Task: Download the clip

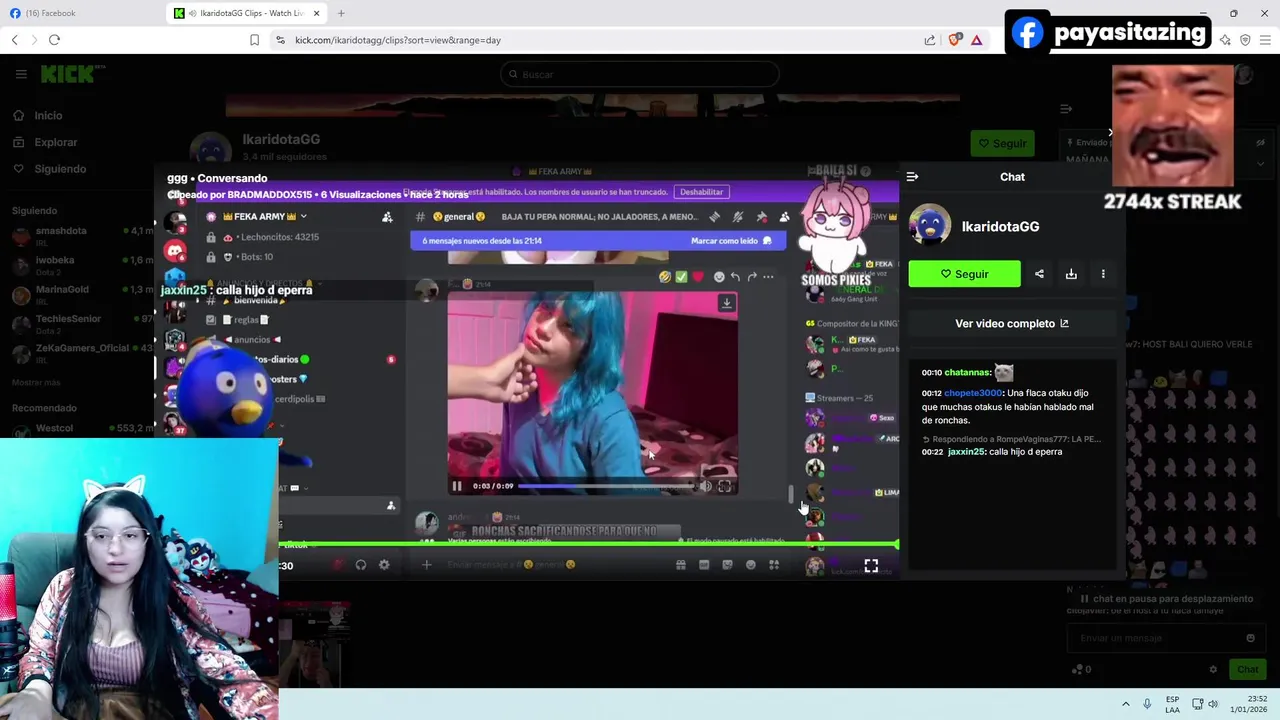Action: (x=1071, y=274)
